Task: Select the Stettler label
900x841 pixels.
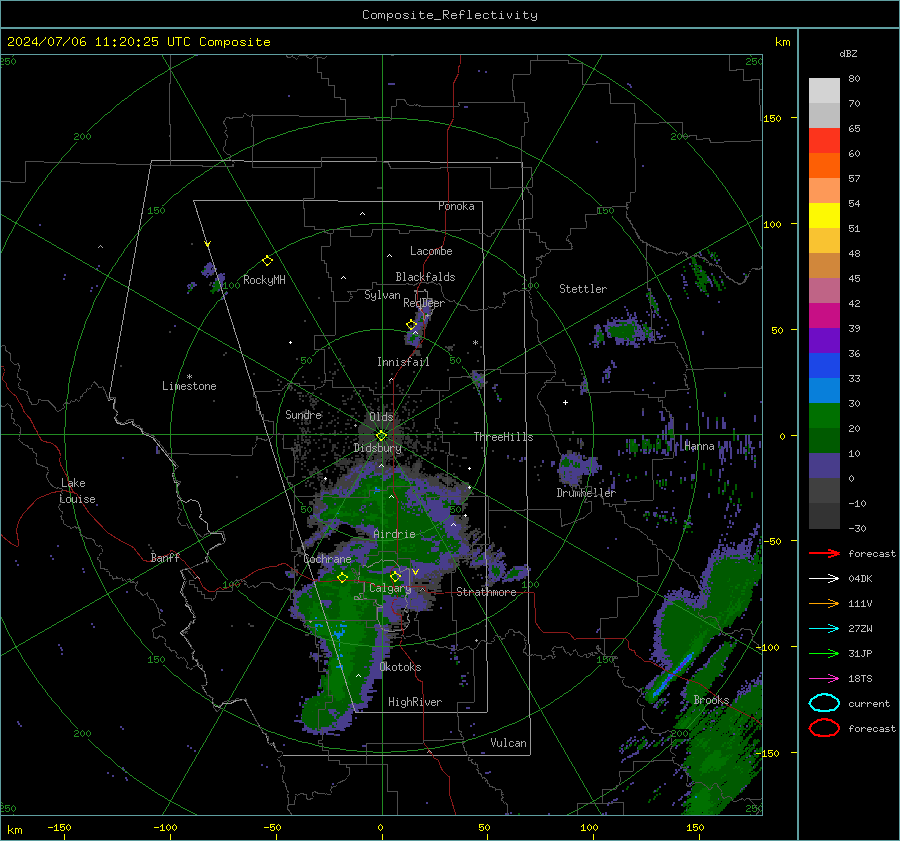Action: [x=583, y=289]
